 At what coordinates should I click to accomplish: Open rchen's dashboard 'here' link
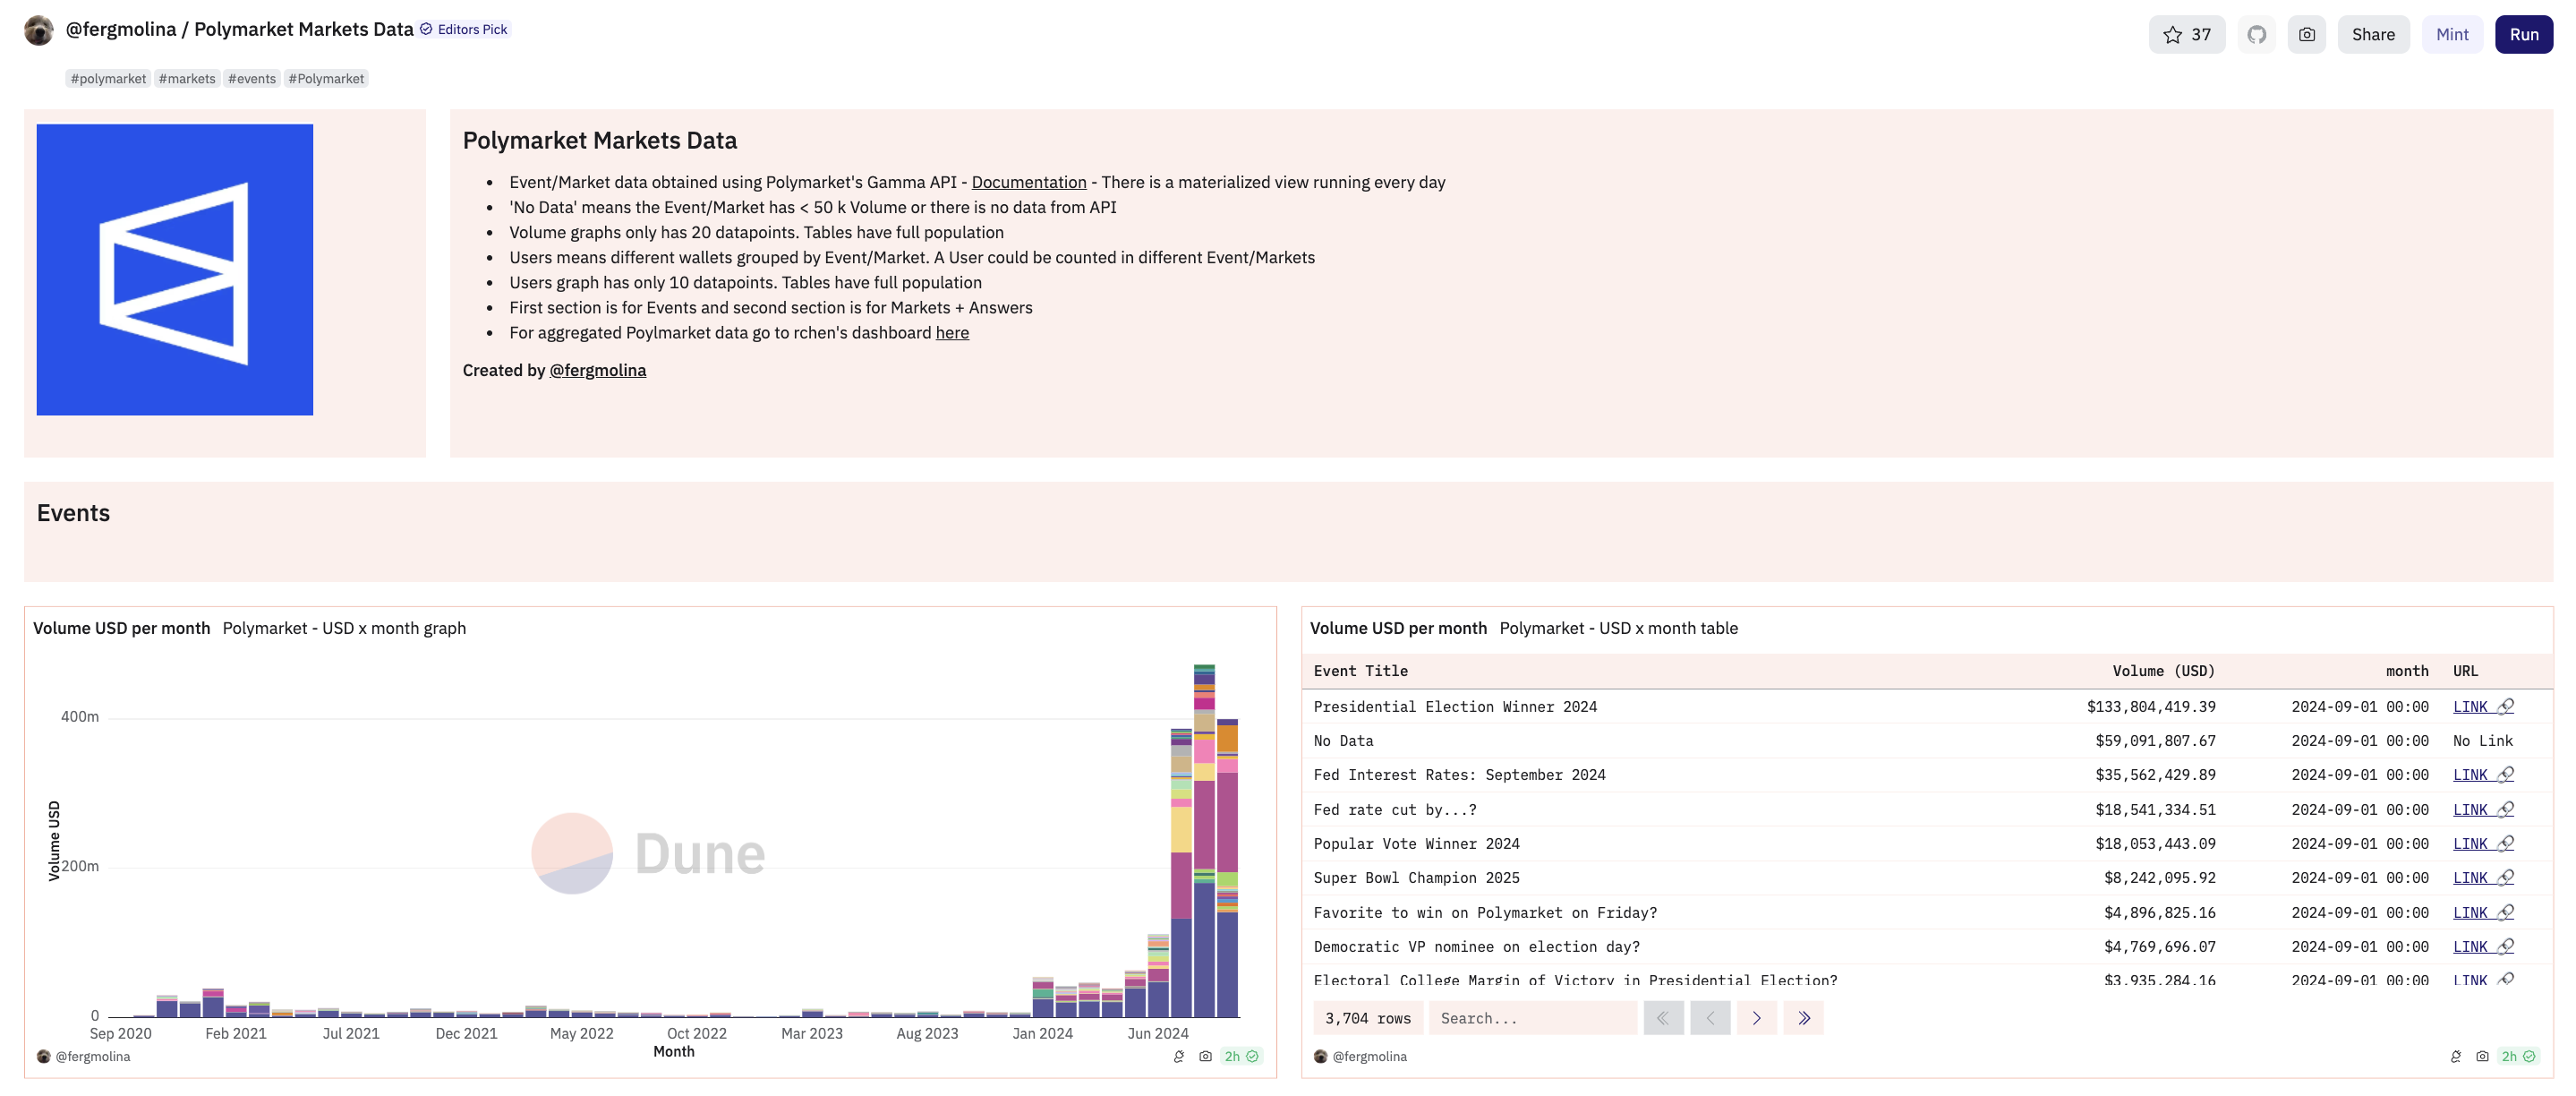coord(951,333)
